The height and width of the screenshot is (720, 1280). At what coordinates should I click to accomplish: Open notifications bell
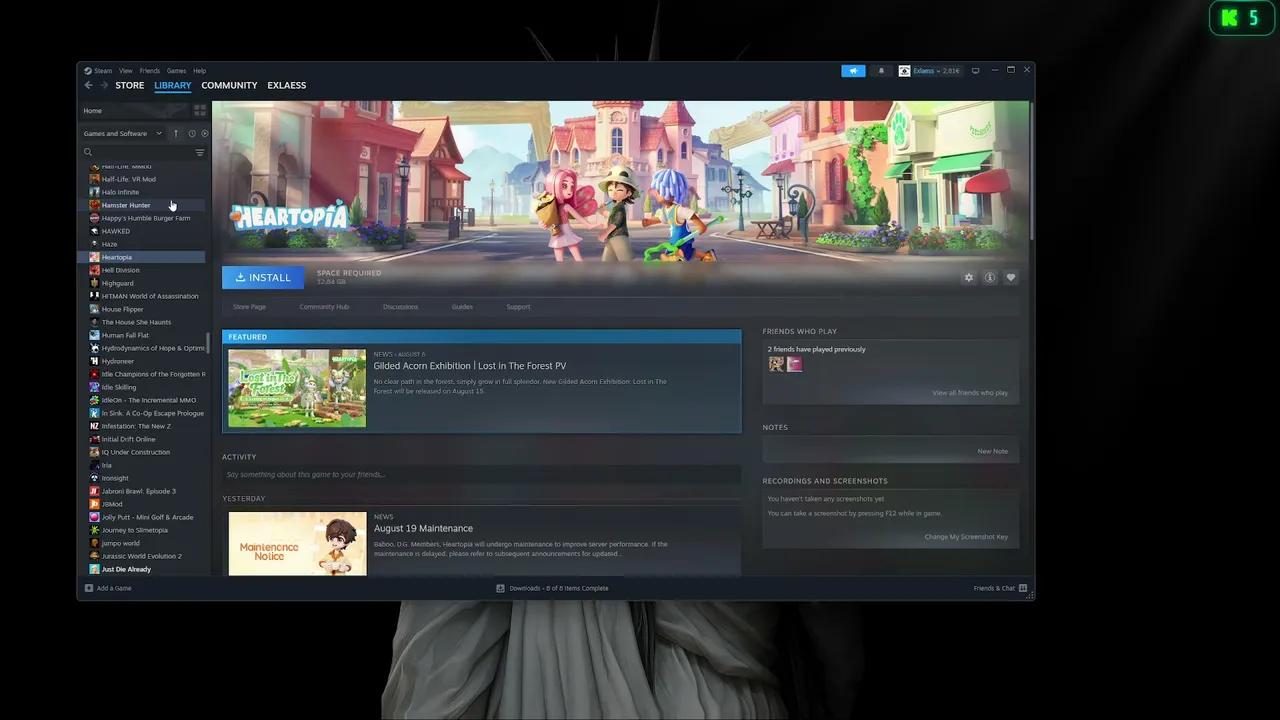[x=881, y=71]
